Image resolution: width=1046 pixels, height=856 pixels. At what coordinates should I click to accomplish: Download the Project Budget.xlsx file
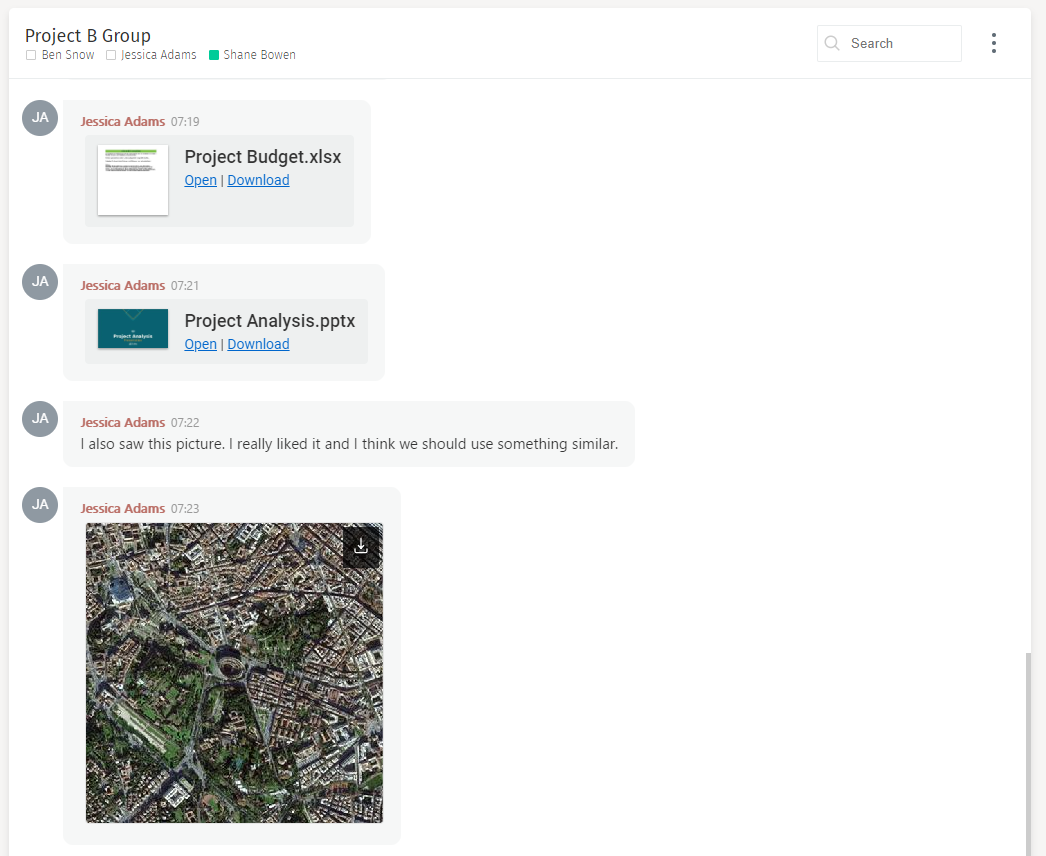[x=258, y=180]
